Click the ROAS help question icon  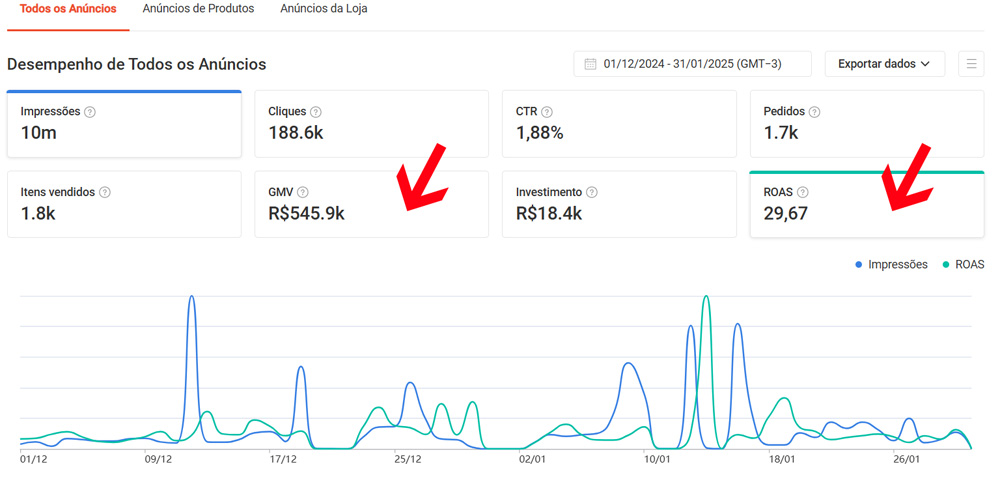point(803,192)
